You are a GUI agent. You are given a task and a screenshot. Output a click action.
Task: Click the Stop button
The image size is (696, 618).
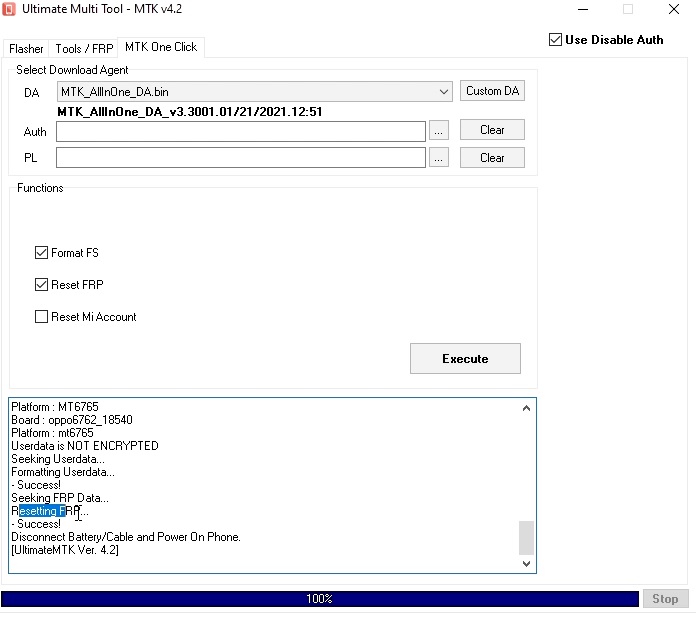pos(665,598)
